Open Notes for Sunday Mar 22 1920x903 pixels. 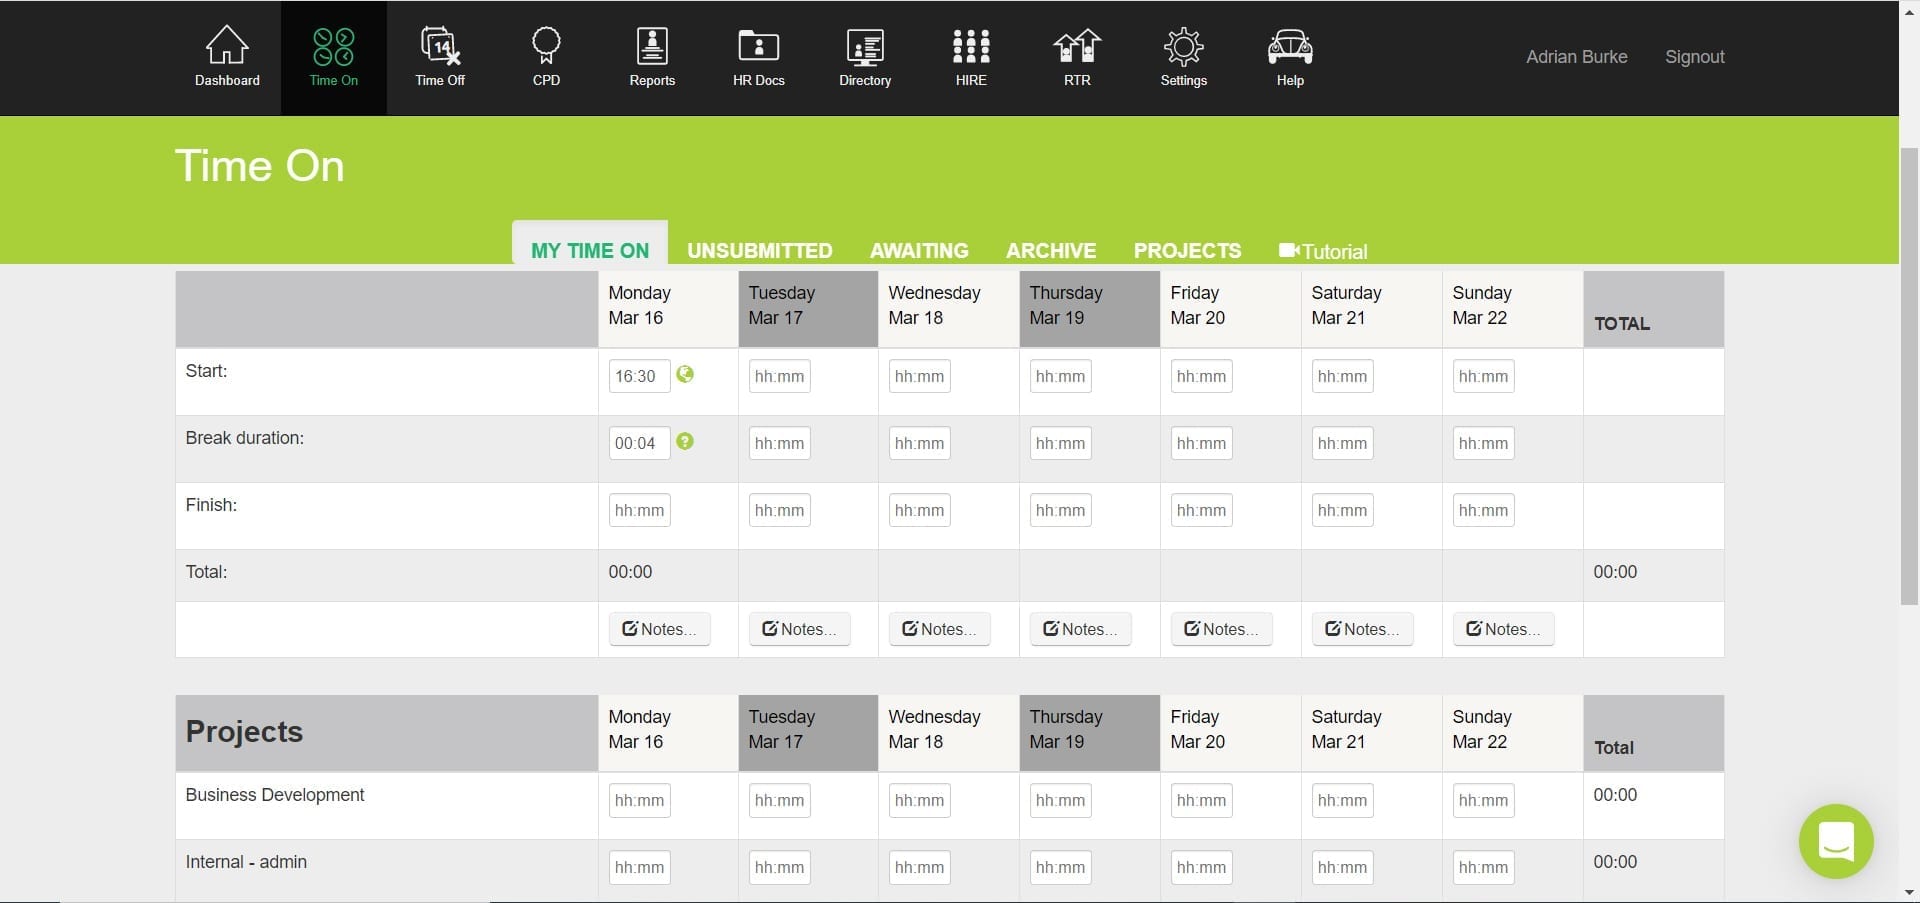1504,629
